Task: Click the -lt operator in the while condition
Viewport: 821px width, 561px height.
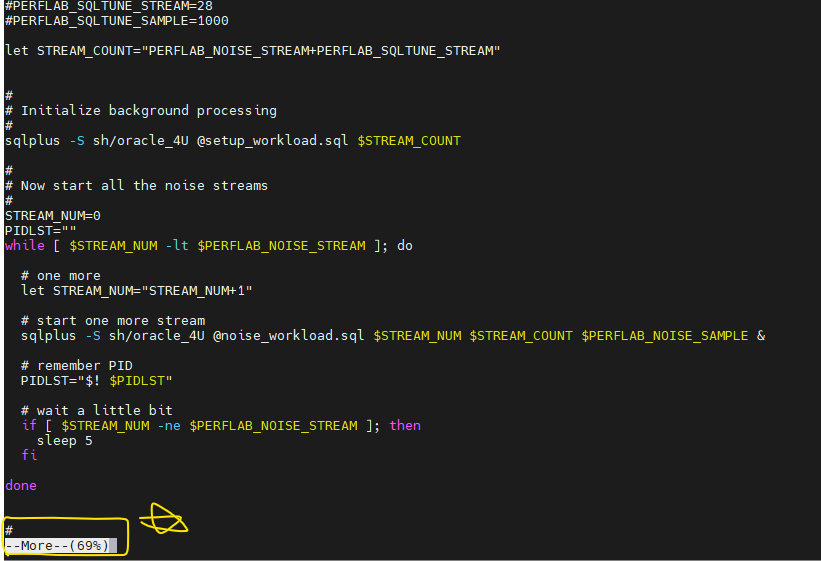Action: point(176,246)
